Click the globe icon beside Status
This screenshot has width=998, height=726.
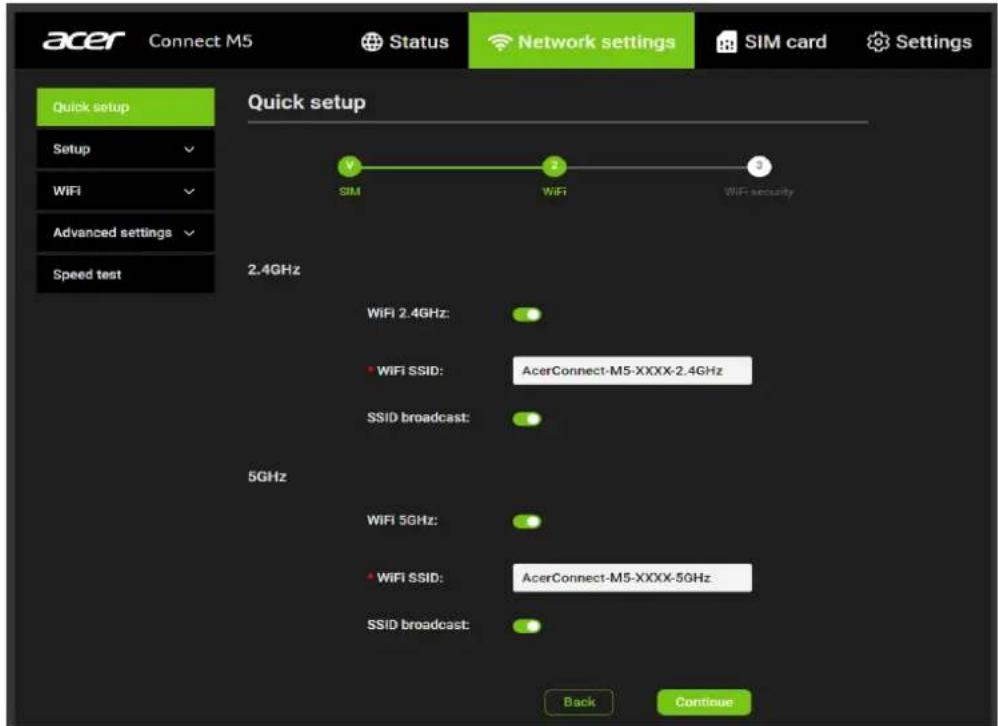pyautogui.click(x=372, y=42)
